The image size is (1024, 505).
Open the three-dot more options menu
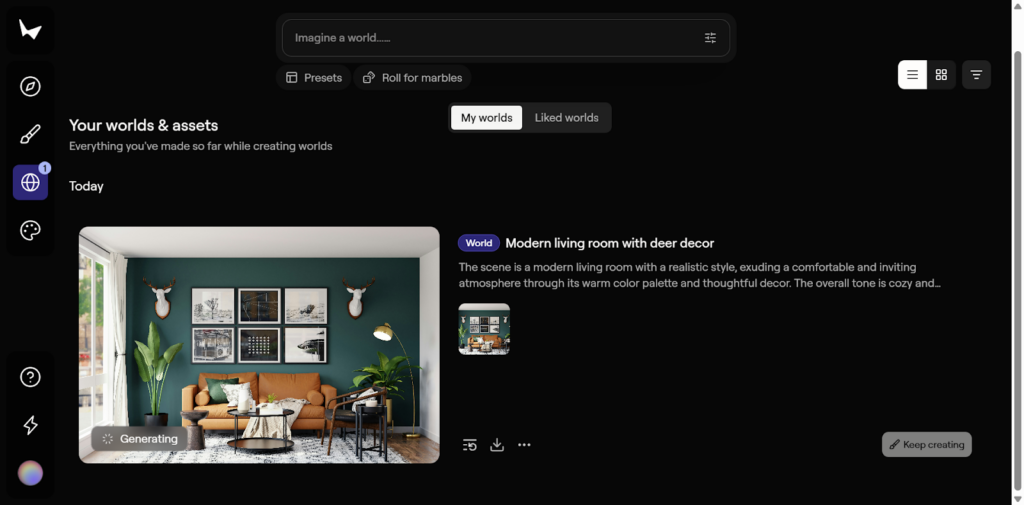524,445
